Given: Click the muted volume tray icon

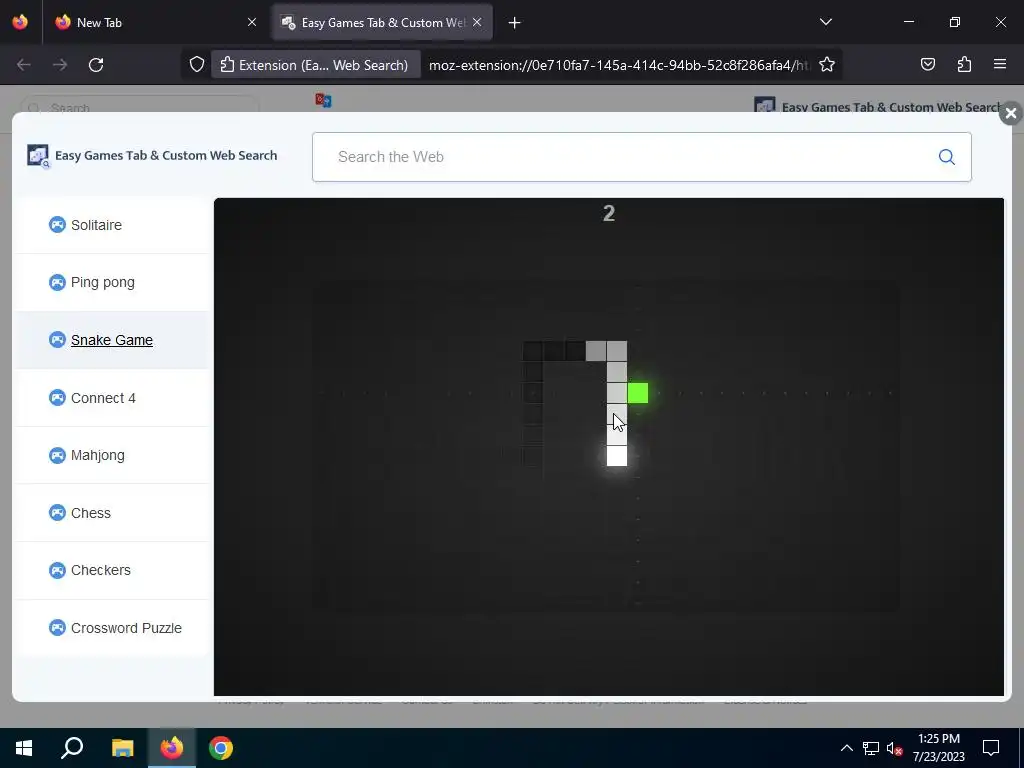Looking at the screenshot, I should pyautogui.click(x=895, y=748).
